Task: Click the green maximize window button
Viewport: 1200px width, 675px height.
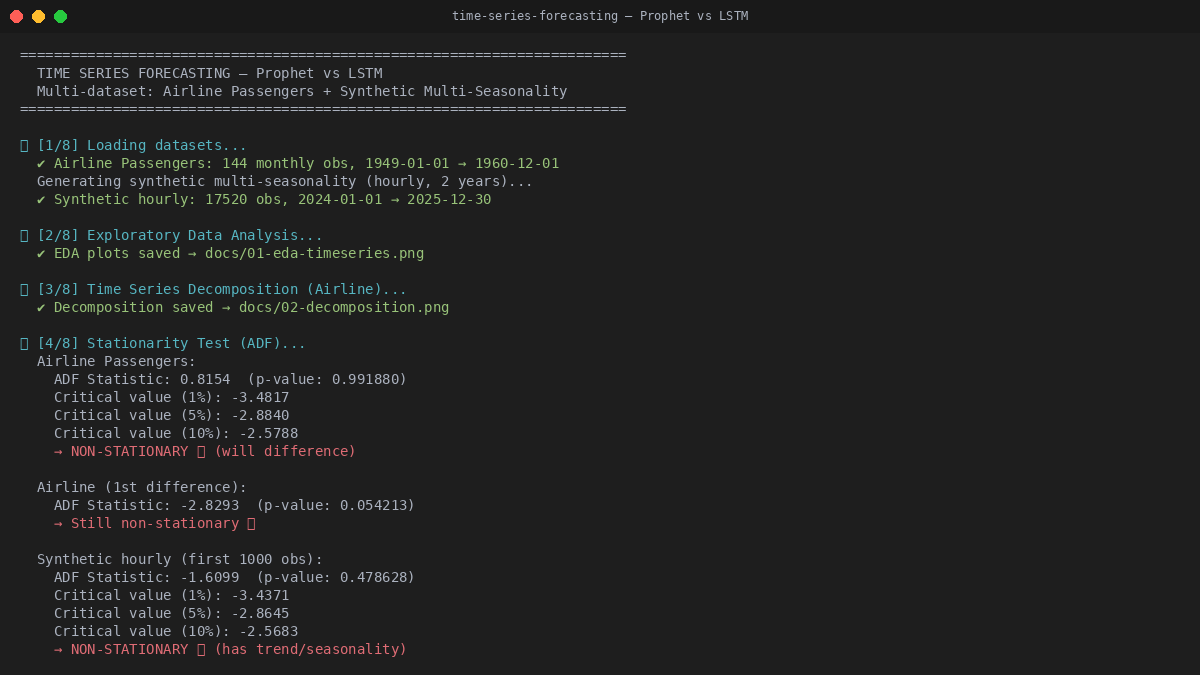Action: point(61,16)
